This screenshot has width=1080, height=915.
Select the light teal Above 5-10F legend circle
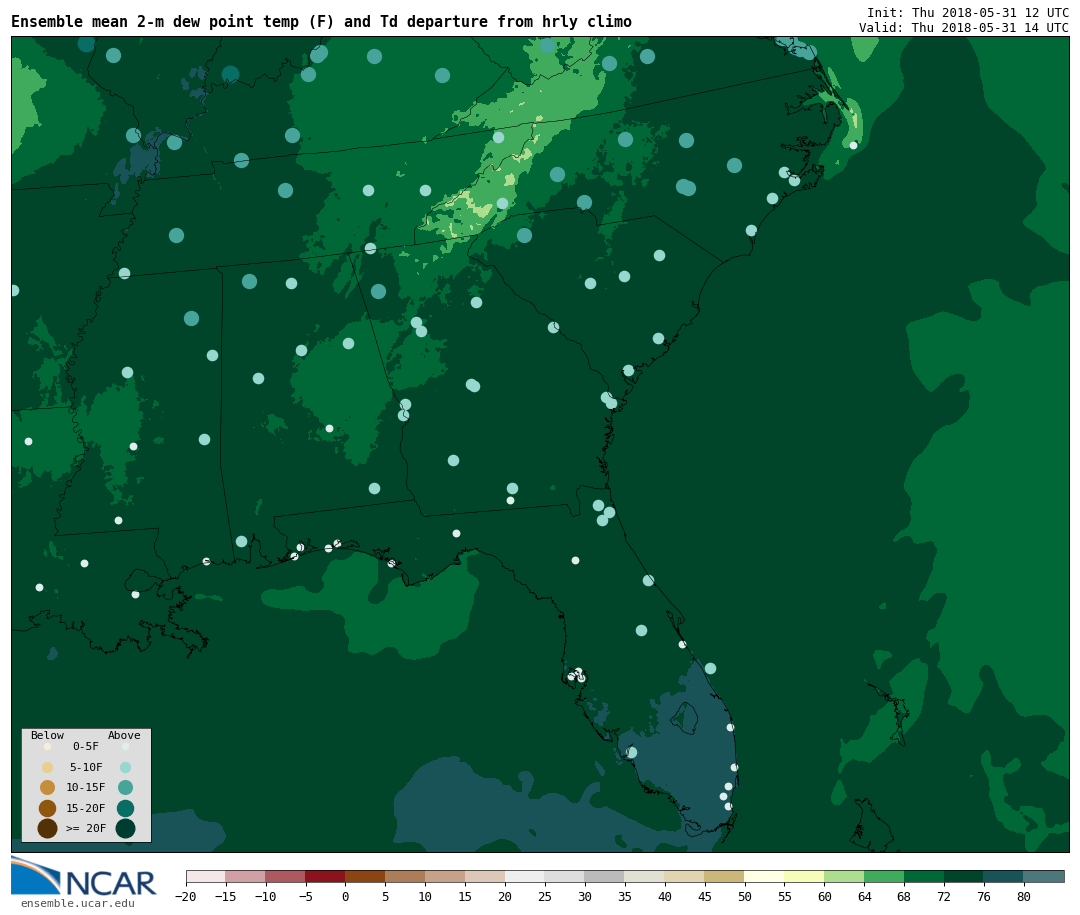click(125, 768)
